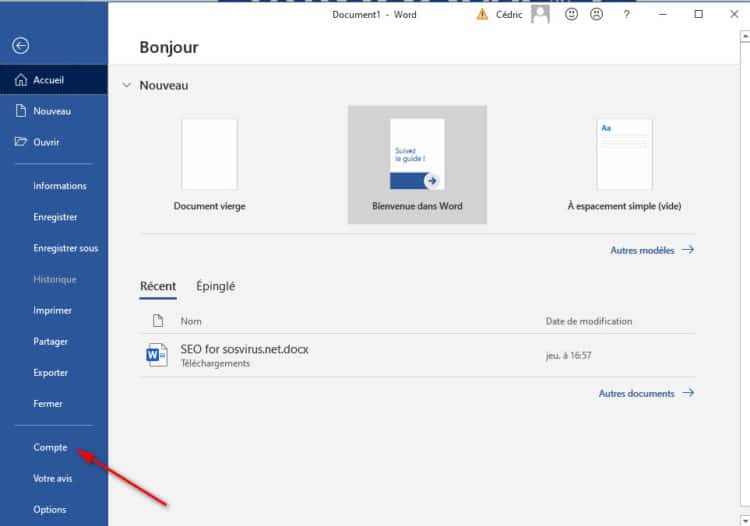The height and width of the screenshot is (526, 750).
Task: Create a Document vierge from thumbnail
Action: [x=209, y=155]
